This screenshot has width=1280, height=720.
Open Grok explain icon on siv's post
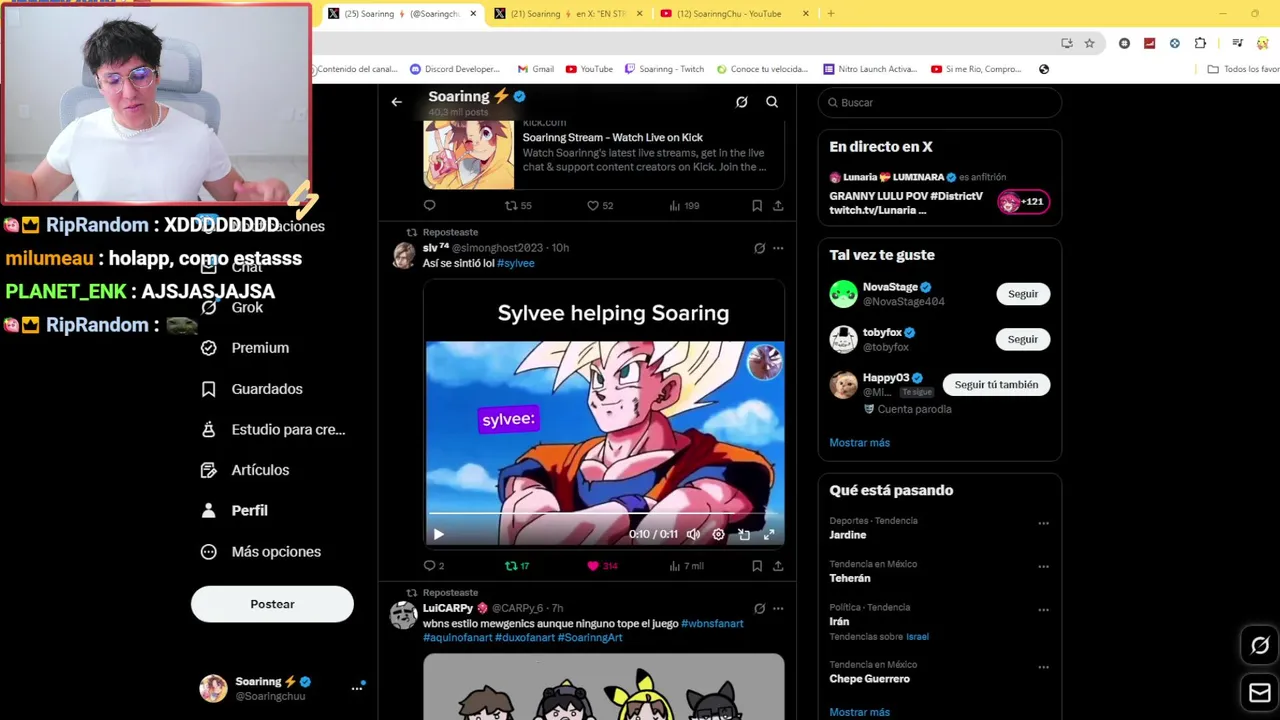(x=759, y=248)
